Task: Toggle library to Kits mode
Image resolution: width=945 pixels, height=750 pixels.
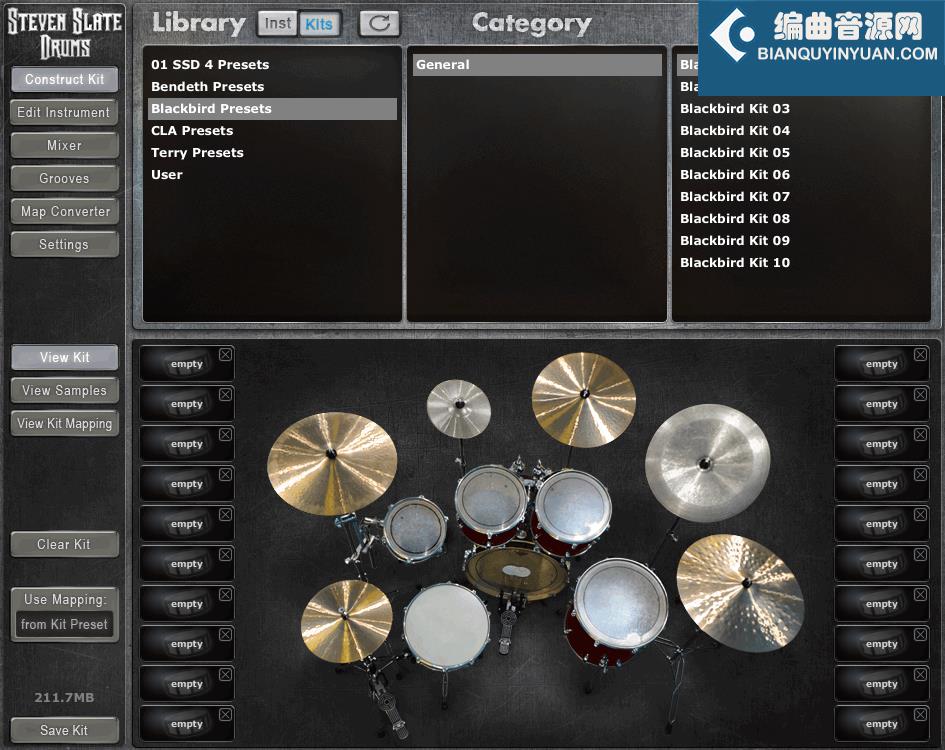Action: (x=319, y=24)
